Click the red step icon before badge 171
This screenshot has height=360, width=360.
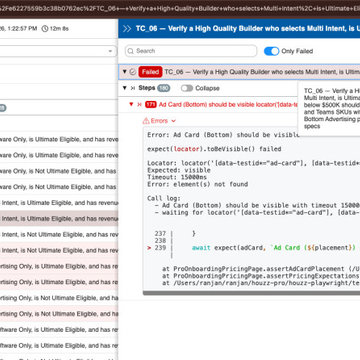[x=140, y=104]
